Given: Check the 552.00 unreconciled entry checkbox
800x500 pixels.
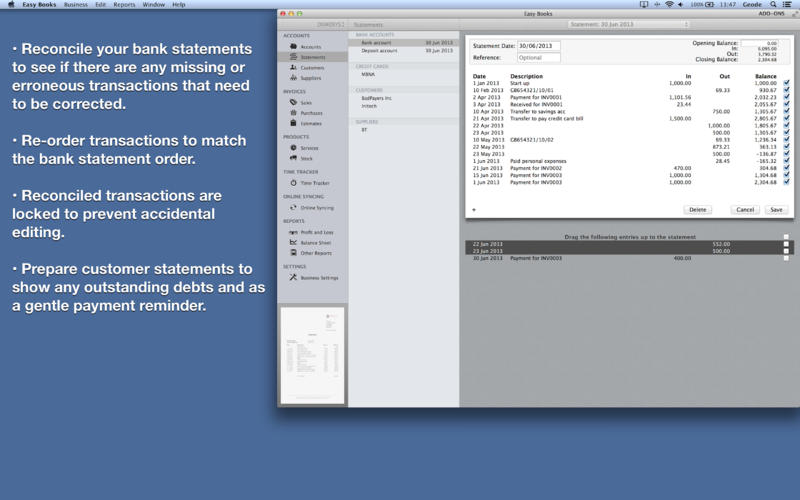Looking at the screenshot, I should (786, 244).
